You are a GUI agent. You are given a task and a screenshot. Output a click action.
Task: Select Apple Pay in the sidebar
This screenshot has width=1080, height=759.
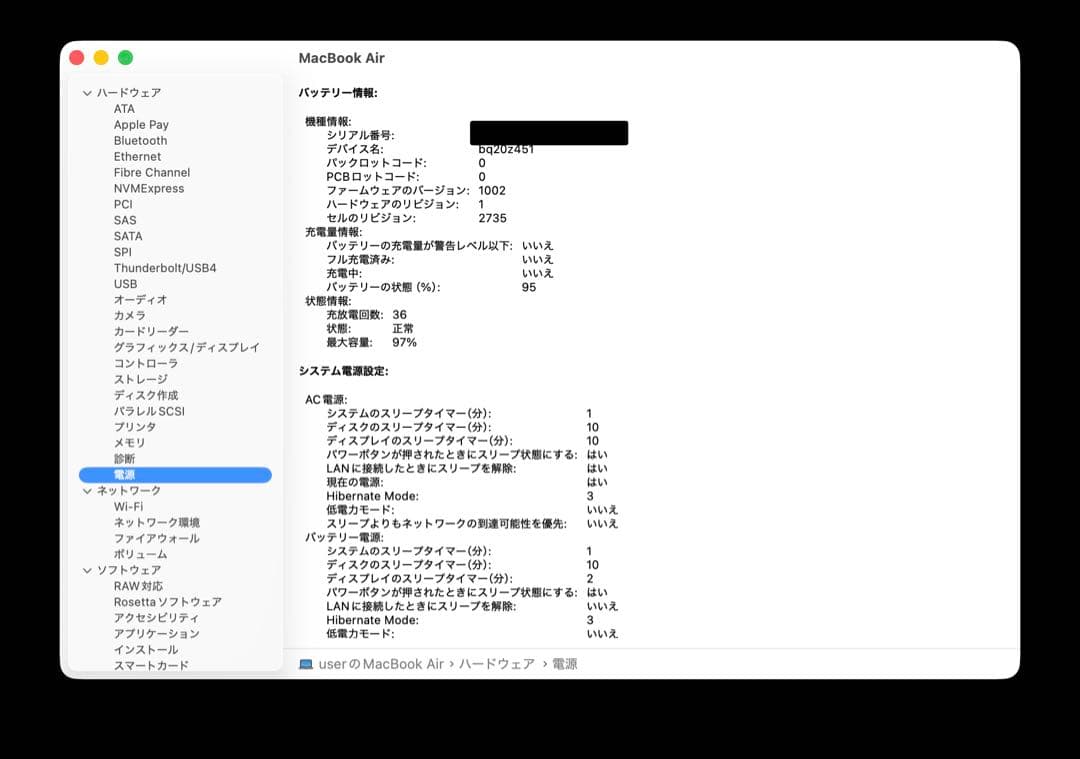coord(141,124)
